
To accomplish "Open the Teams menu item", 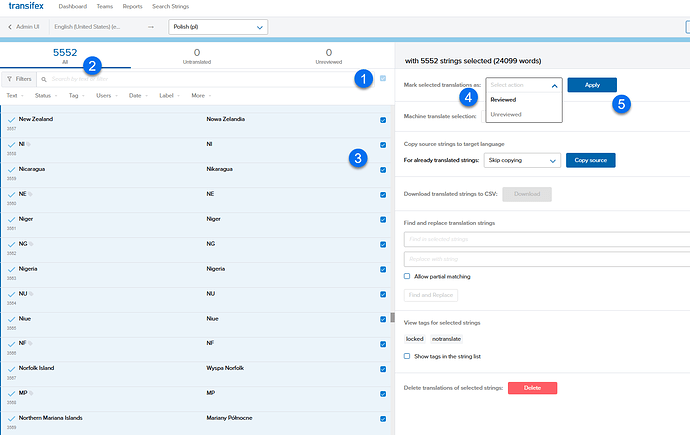I will point(105,7).
